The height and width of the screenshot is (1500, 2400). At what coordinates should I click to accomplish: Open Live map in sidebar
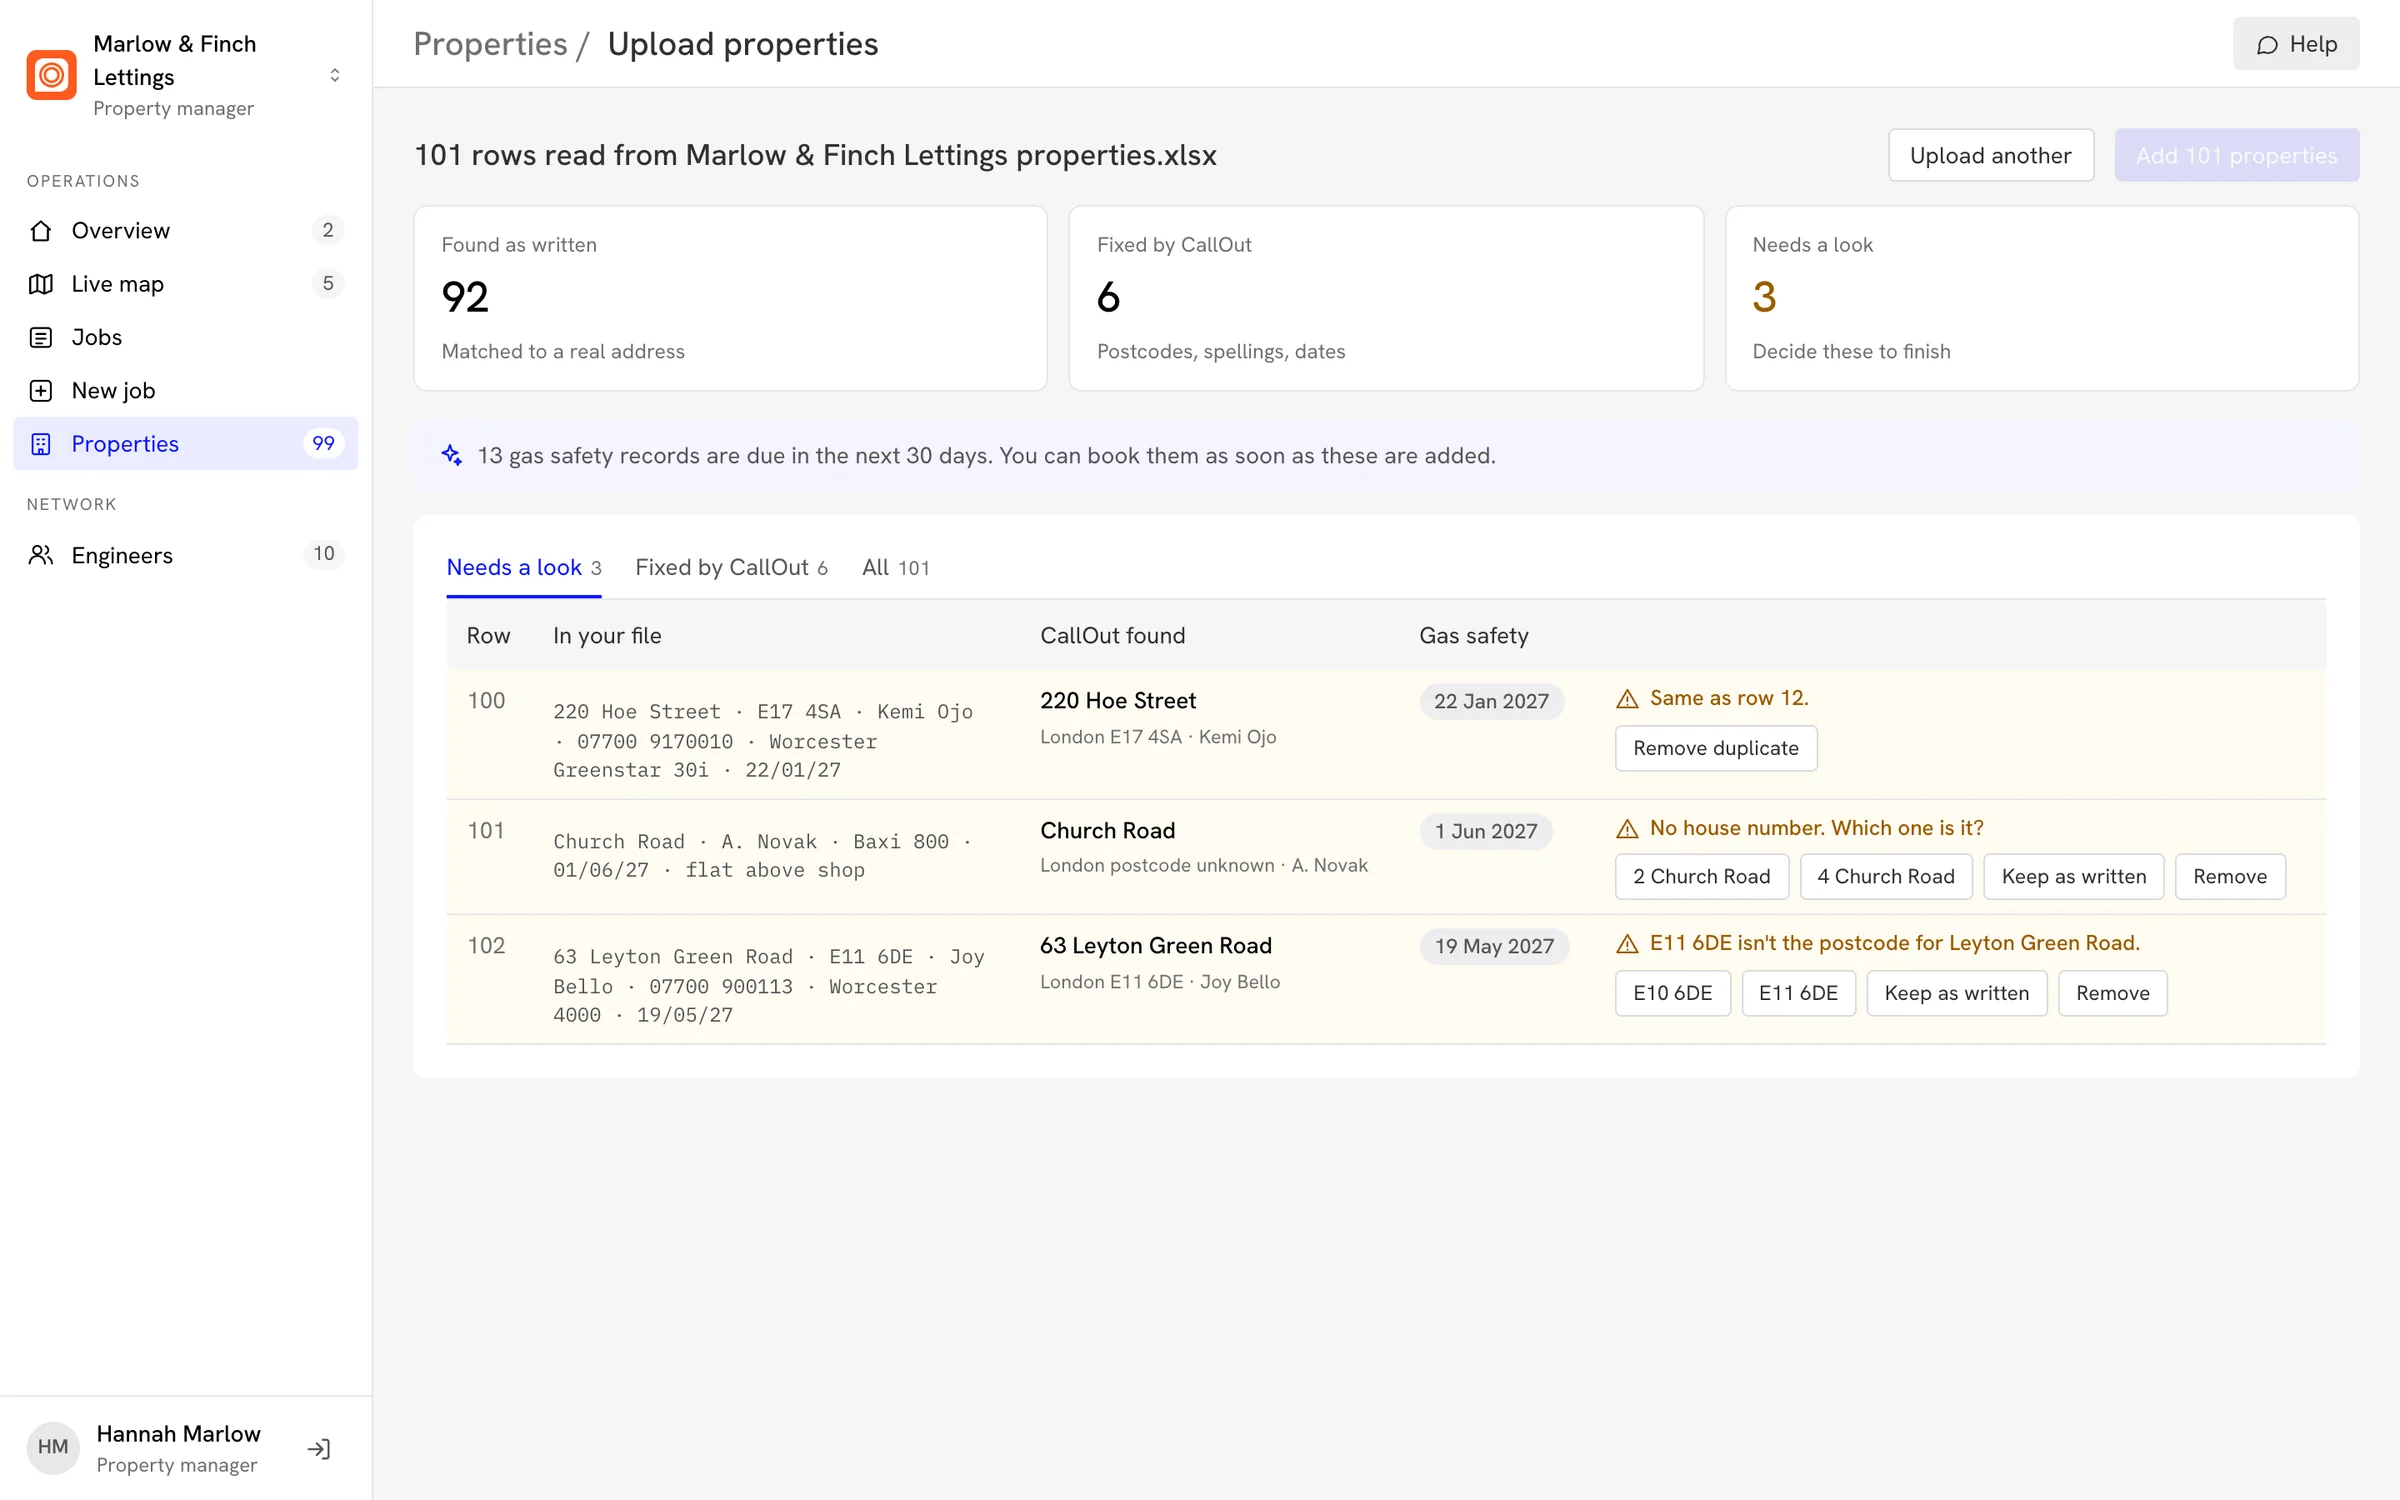(186, 284)
